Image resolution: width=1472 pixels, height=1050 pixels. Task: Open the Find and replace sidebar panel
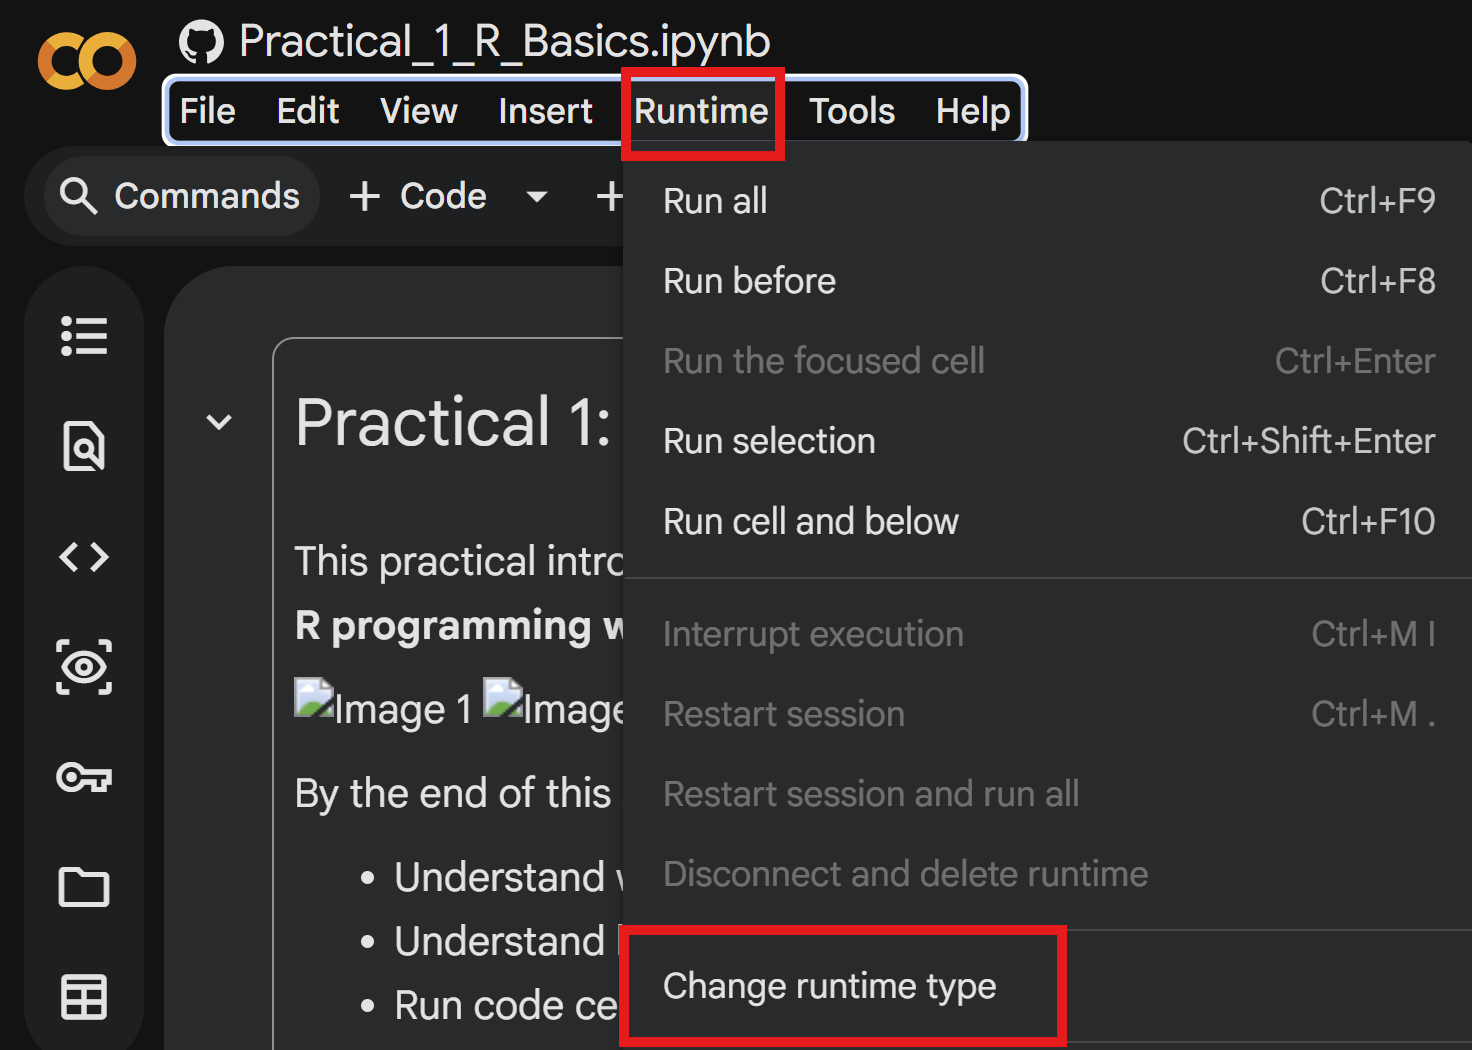coord(84,446)
